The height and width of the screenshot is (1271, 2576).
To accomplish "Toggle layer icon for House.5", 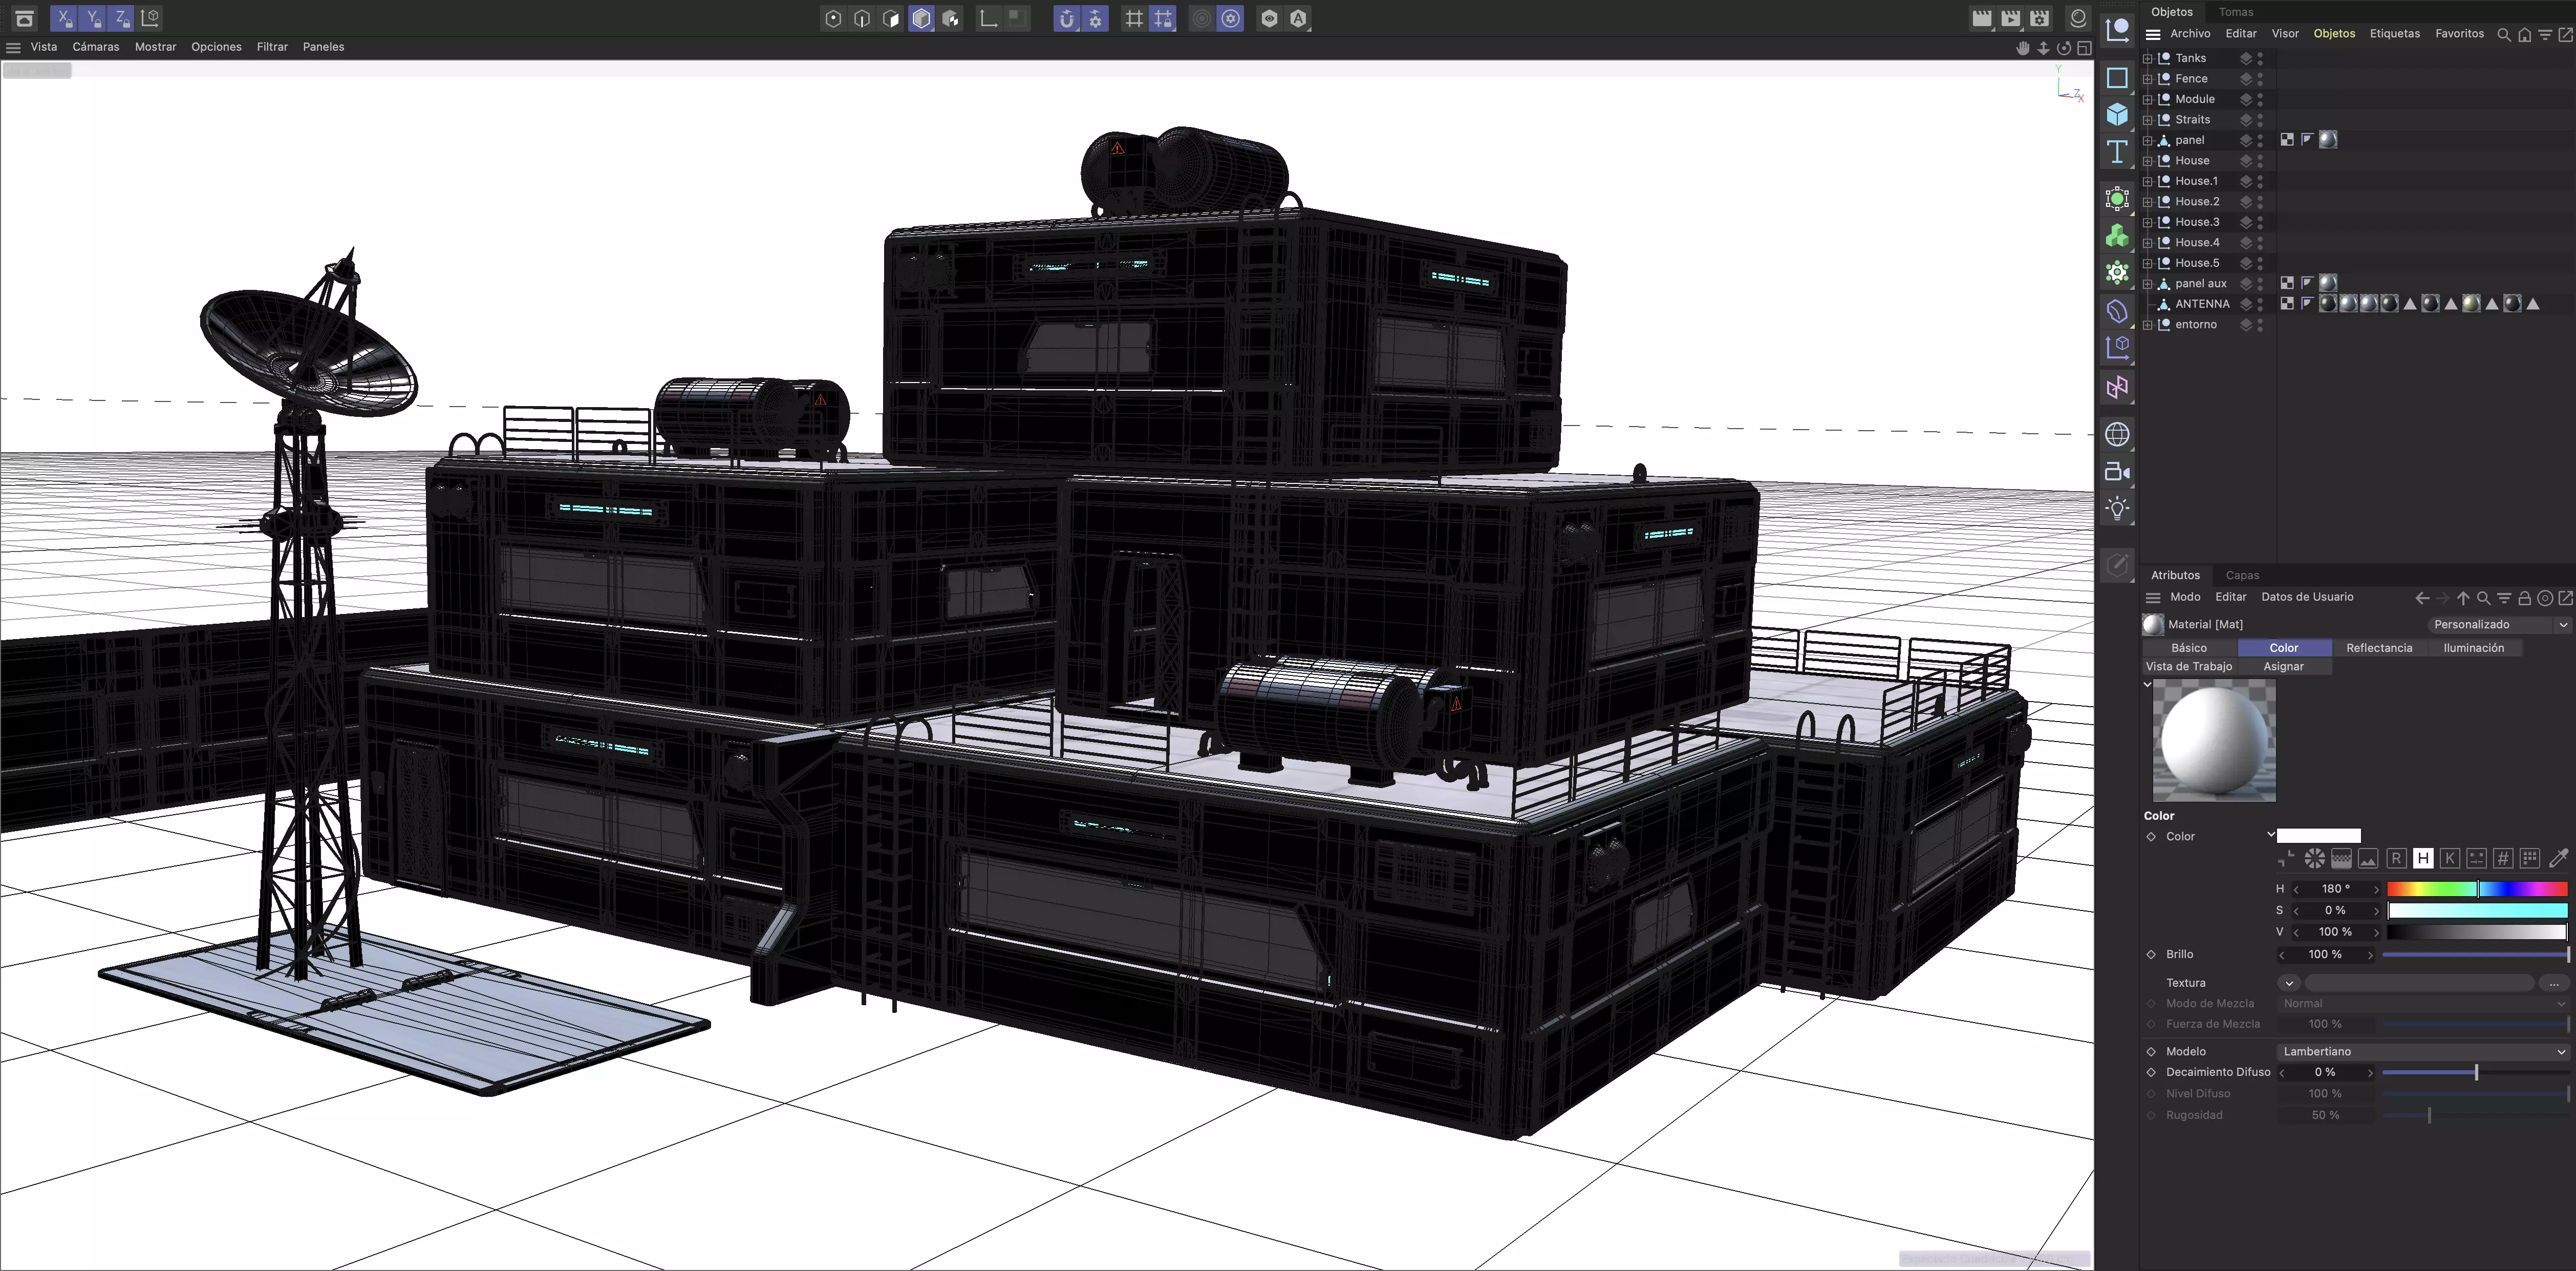I will coord(2245,263).
